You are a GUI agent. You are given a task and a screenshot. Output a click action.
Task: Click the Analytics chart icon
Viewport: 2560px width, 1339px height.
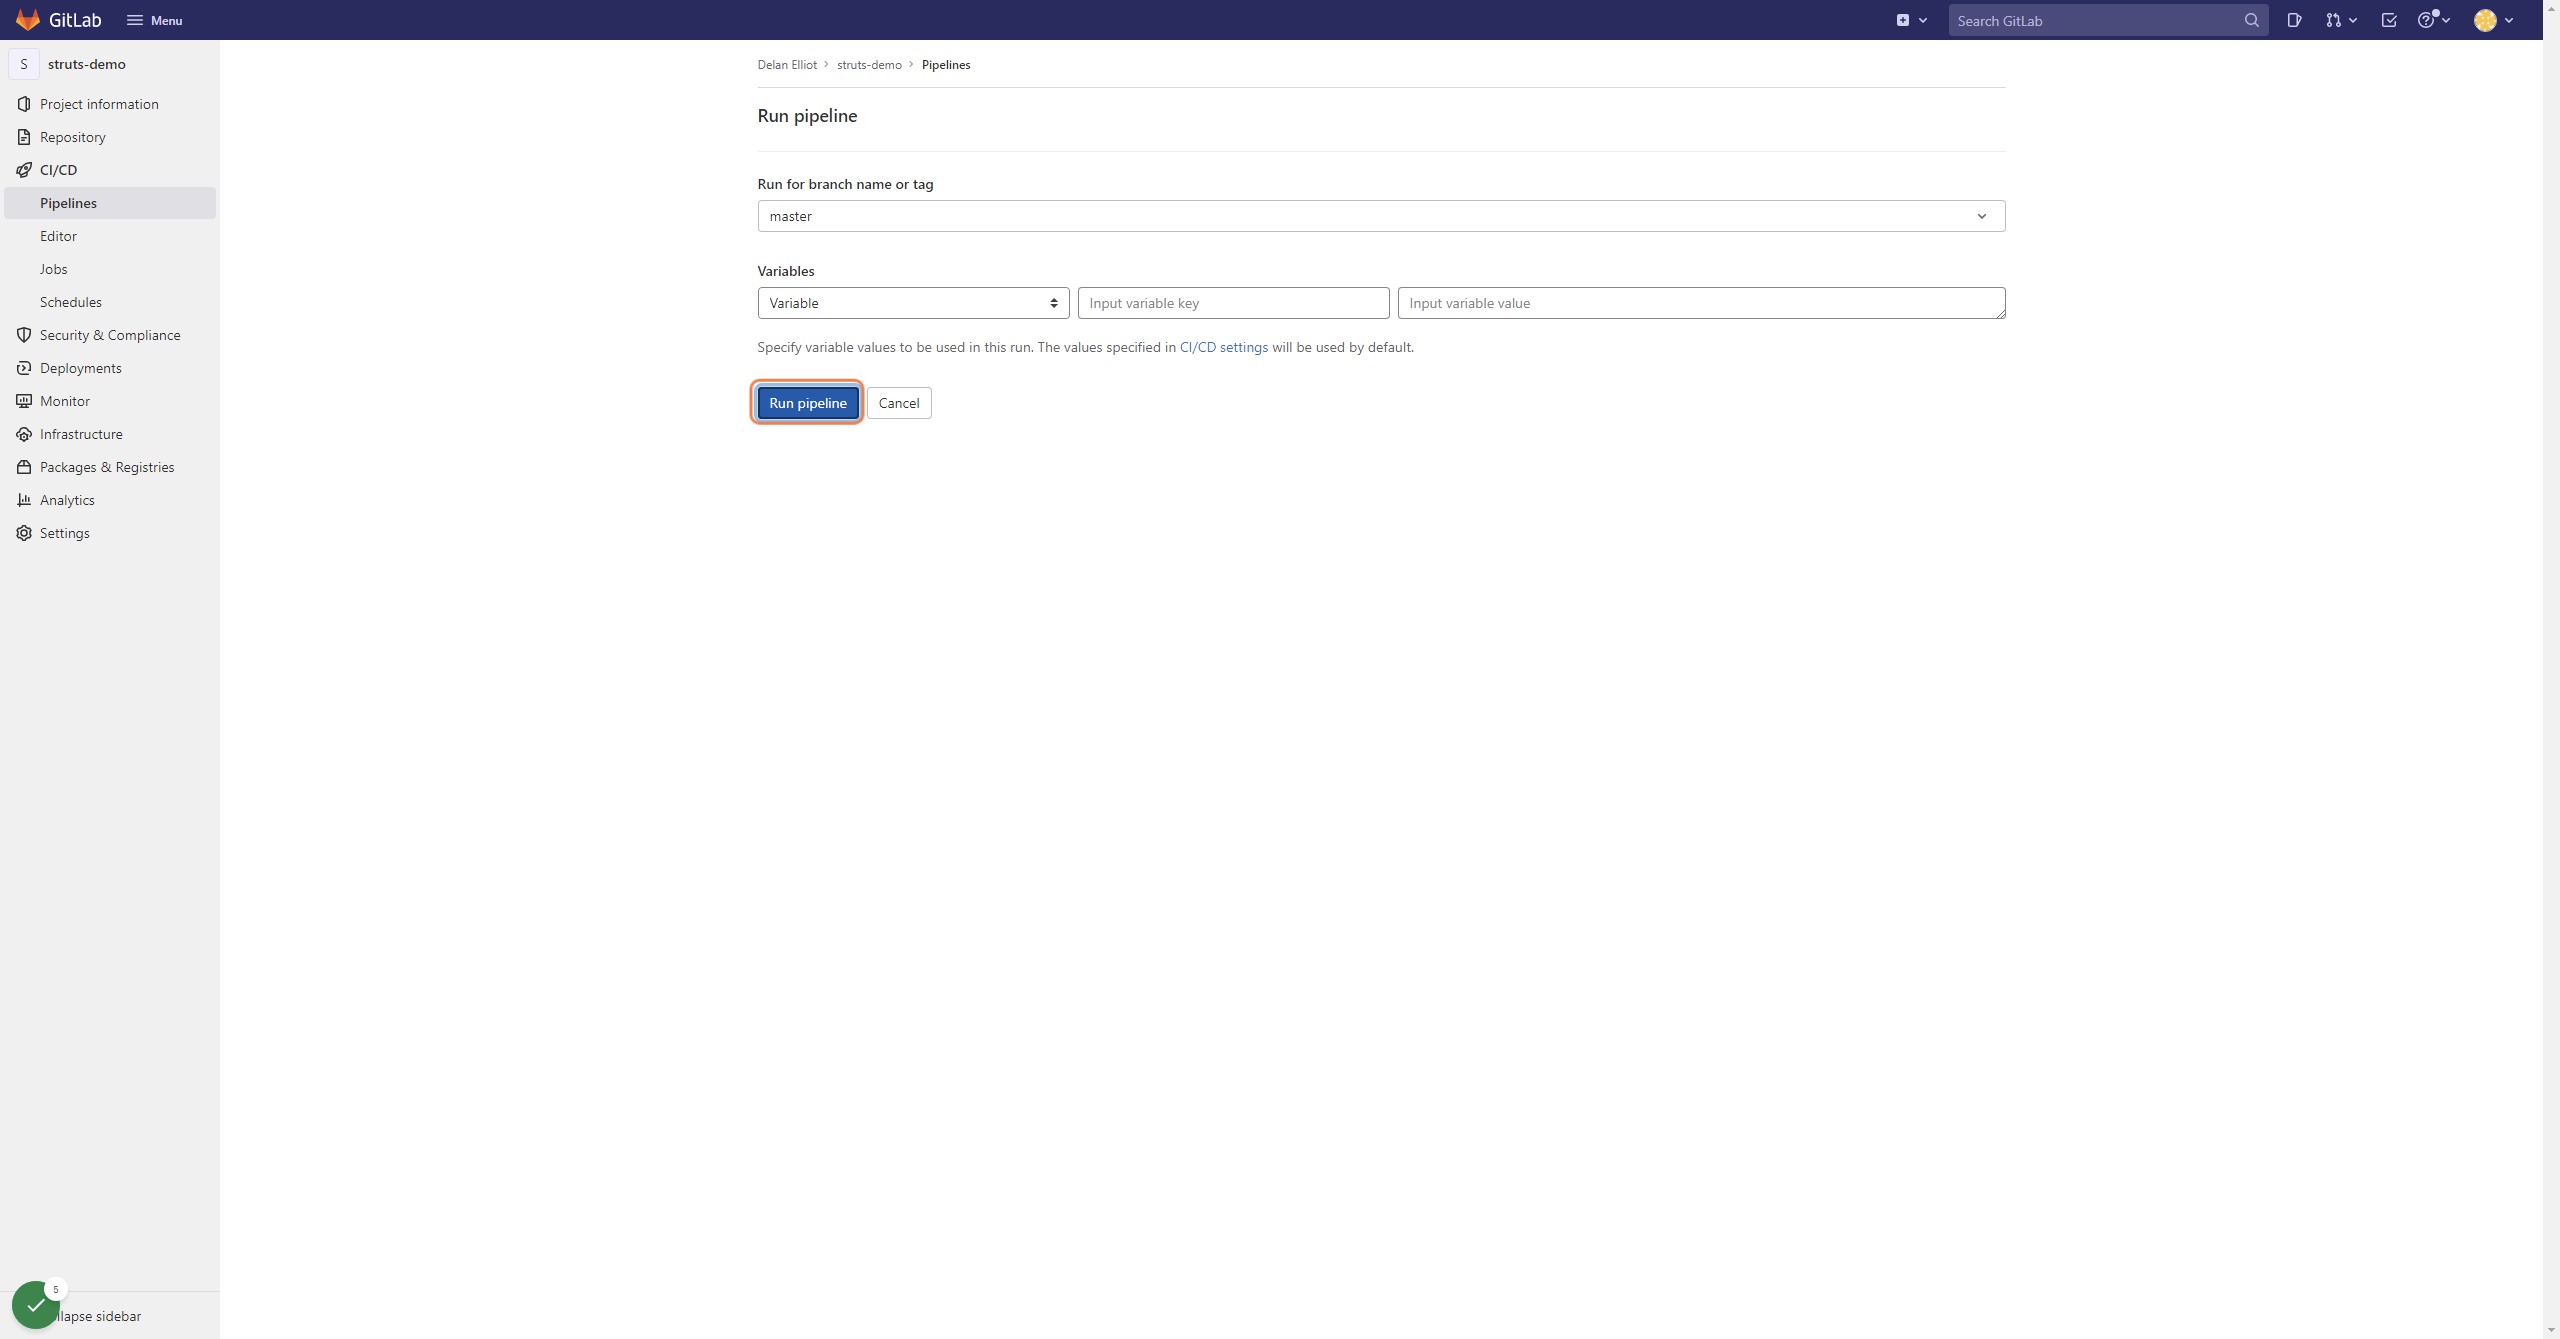(x=24, y=500)
